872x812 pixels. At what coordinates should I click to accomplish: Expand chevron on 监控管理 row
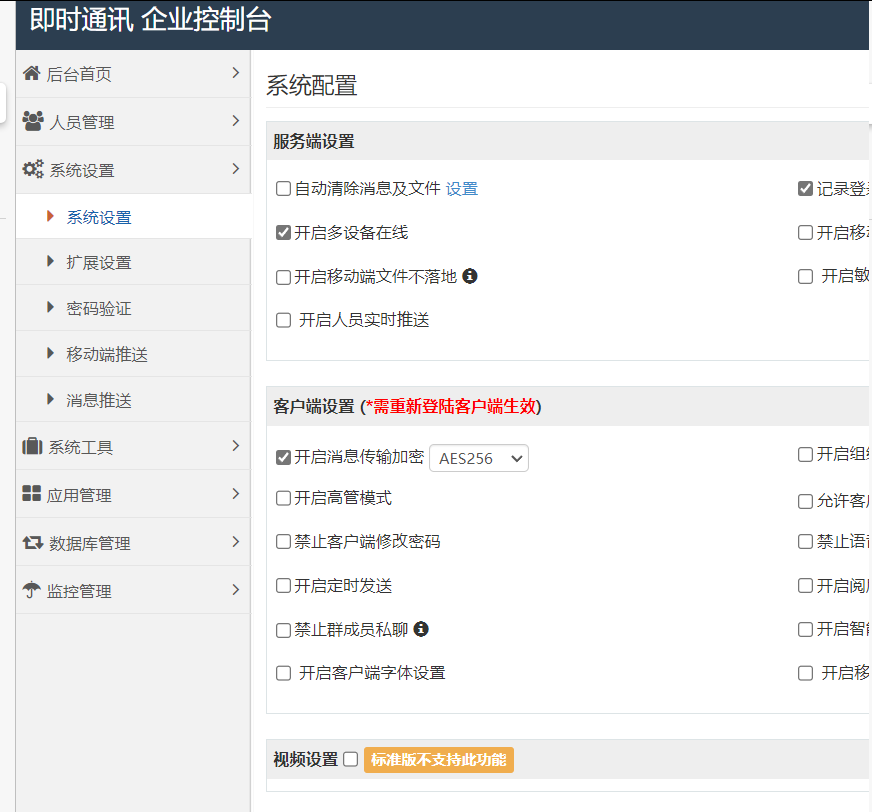(236, 590)
